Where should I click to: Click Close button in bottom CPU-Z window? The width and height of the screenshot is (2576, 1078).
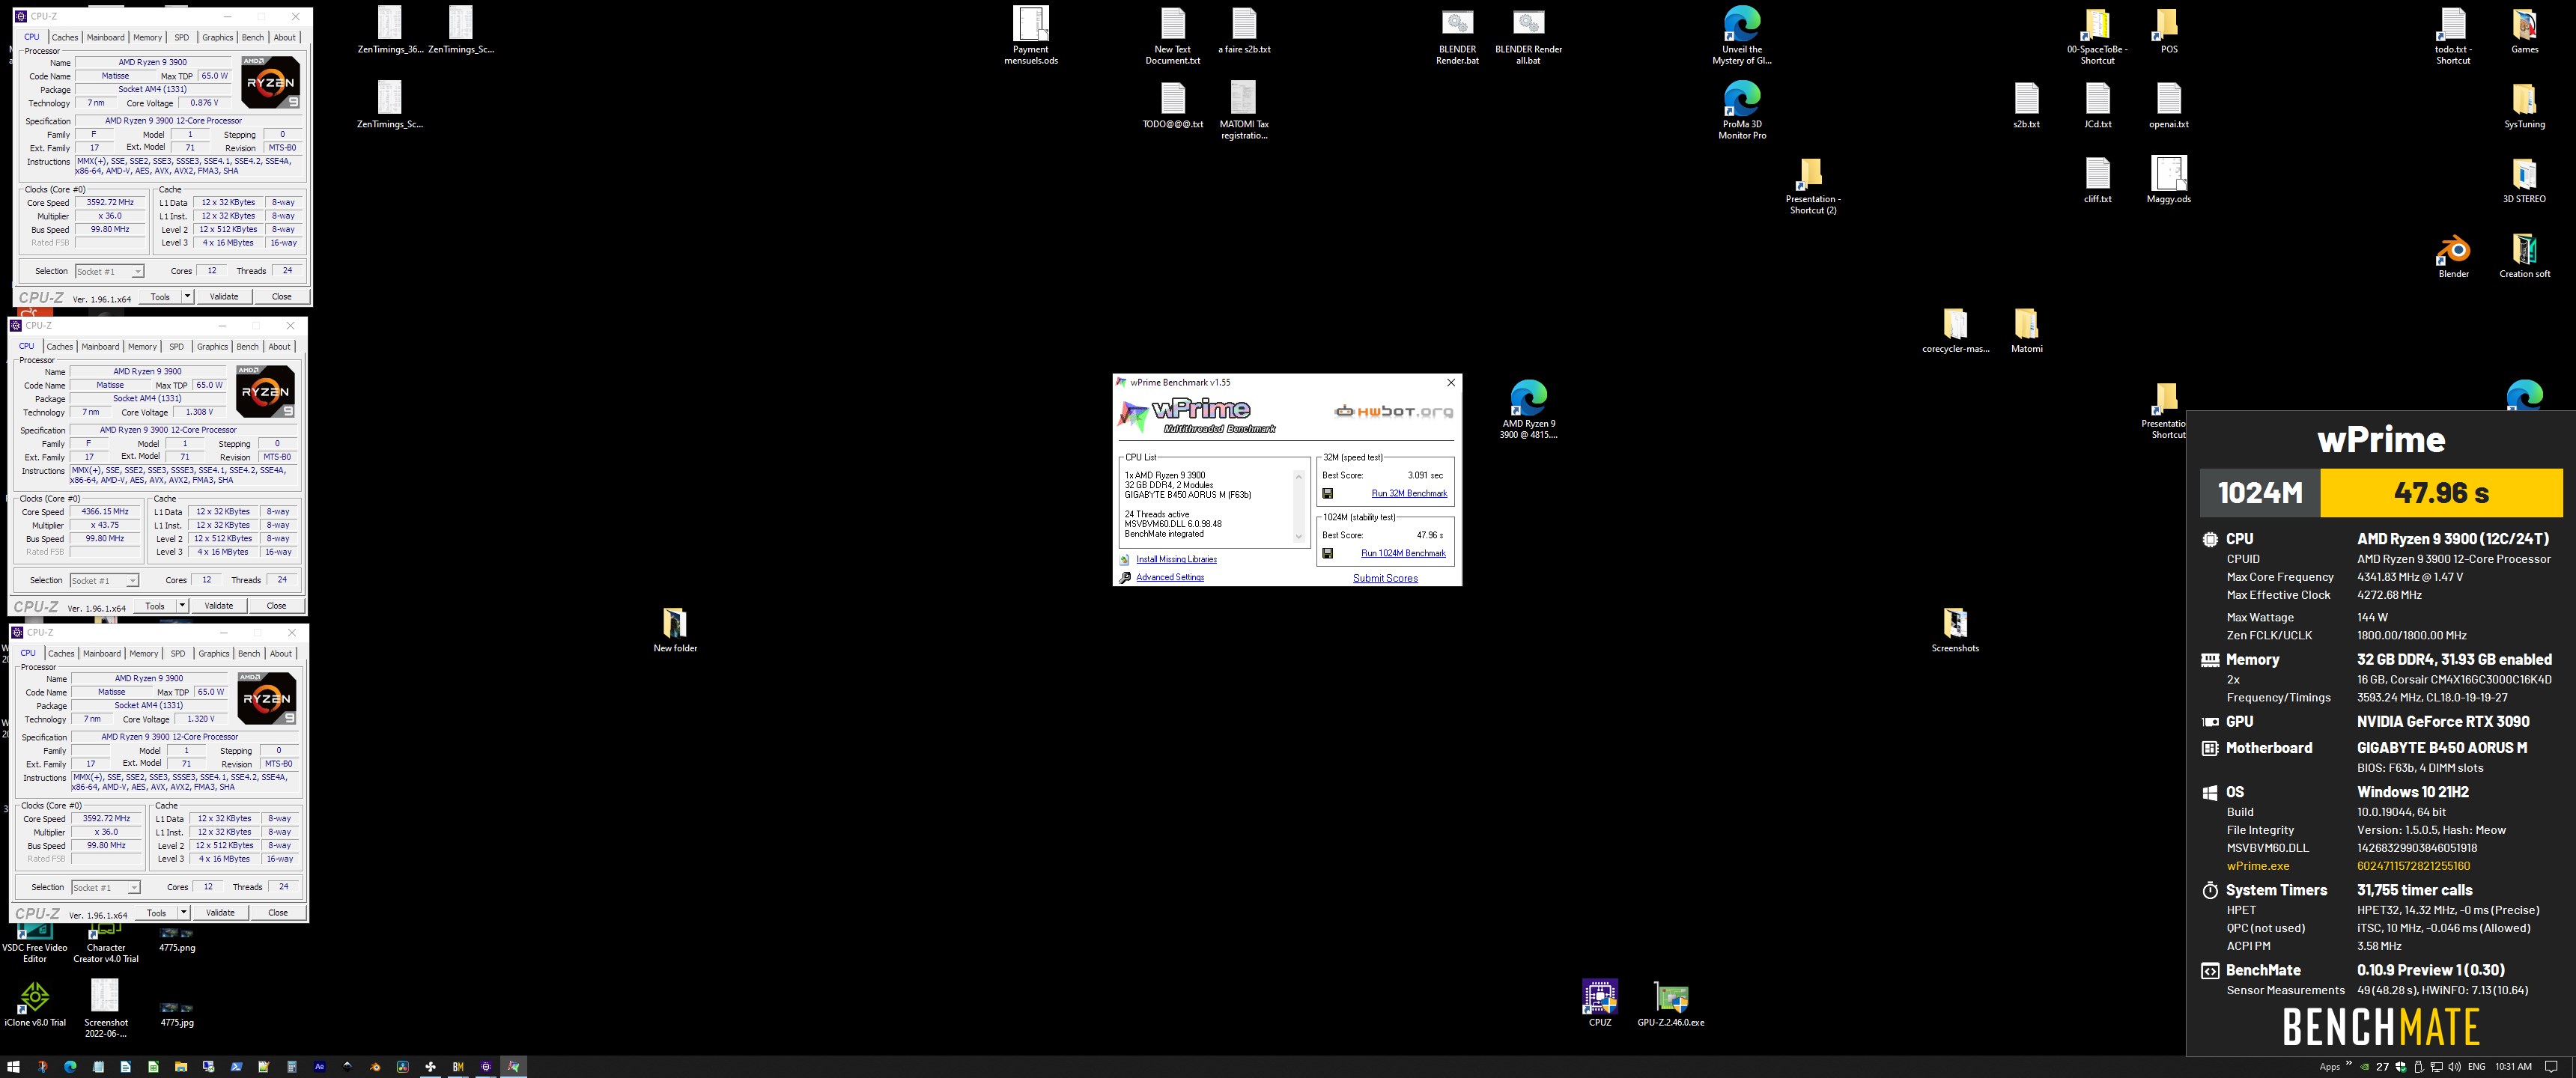[278, 912]
